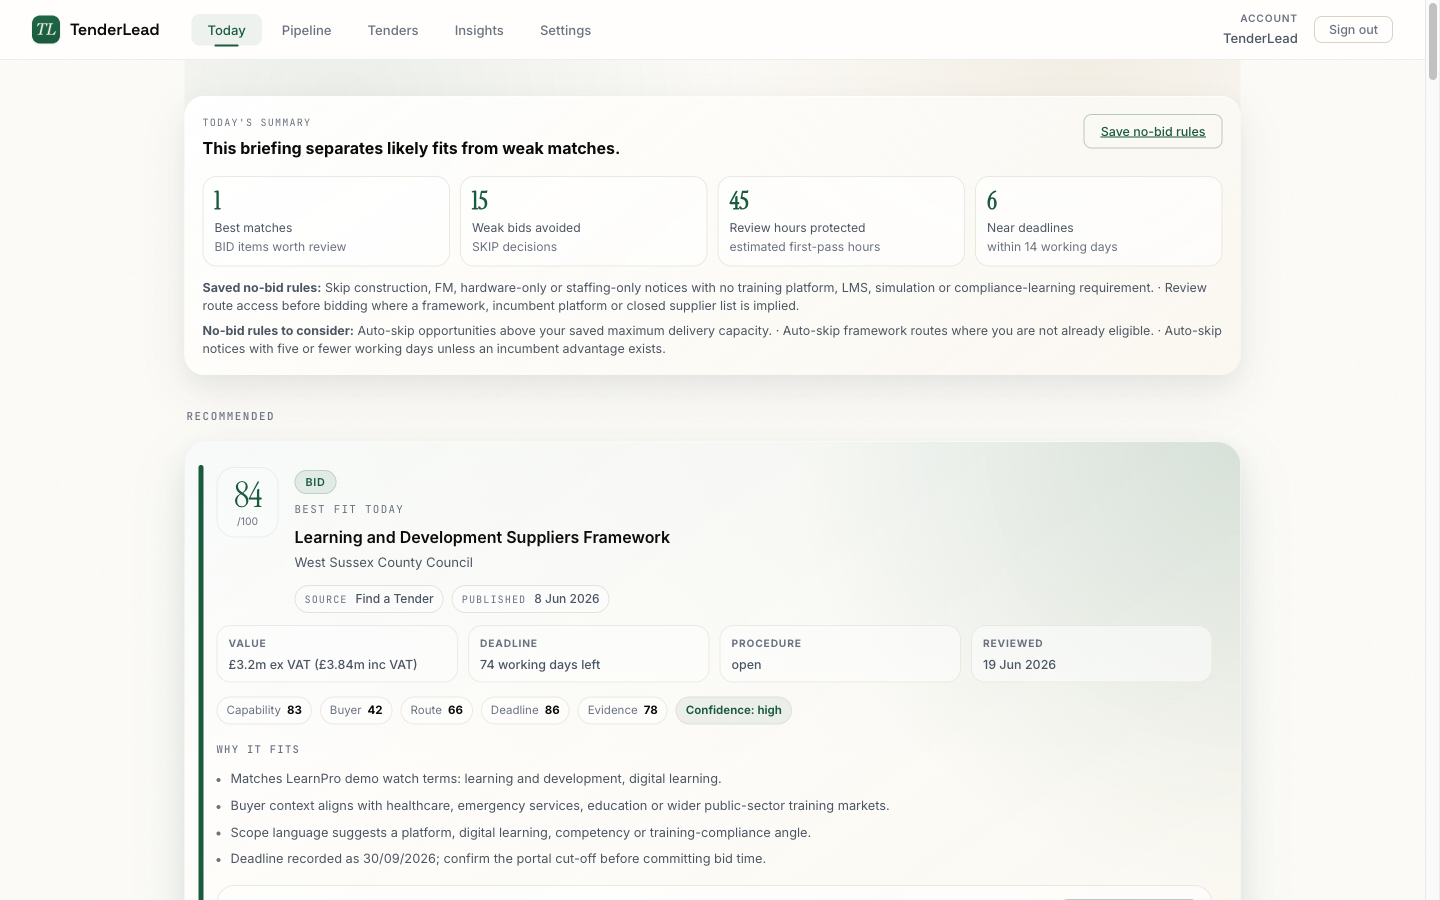Click the BEST FIT TODAY label

click(349, 509)
